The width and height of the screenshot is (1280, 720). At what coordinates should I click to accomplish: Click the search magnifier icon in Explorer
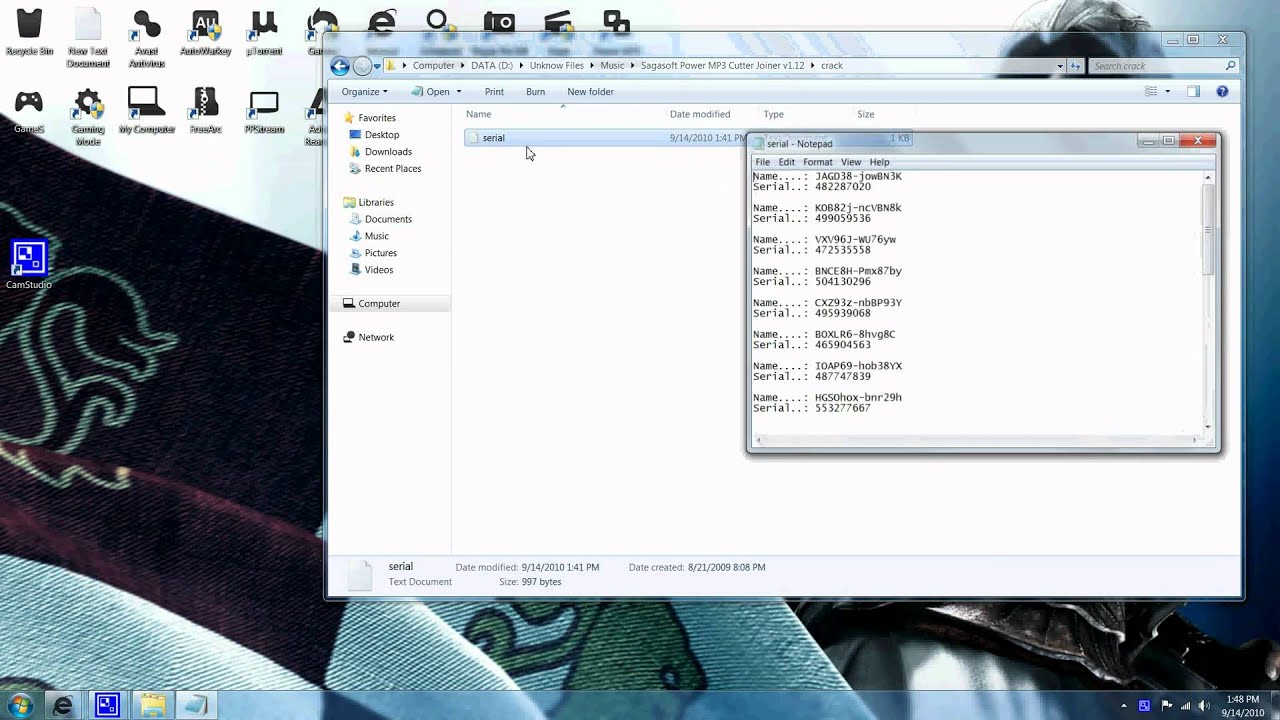[x=1231, y=66]
